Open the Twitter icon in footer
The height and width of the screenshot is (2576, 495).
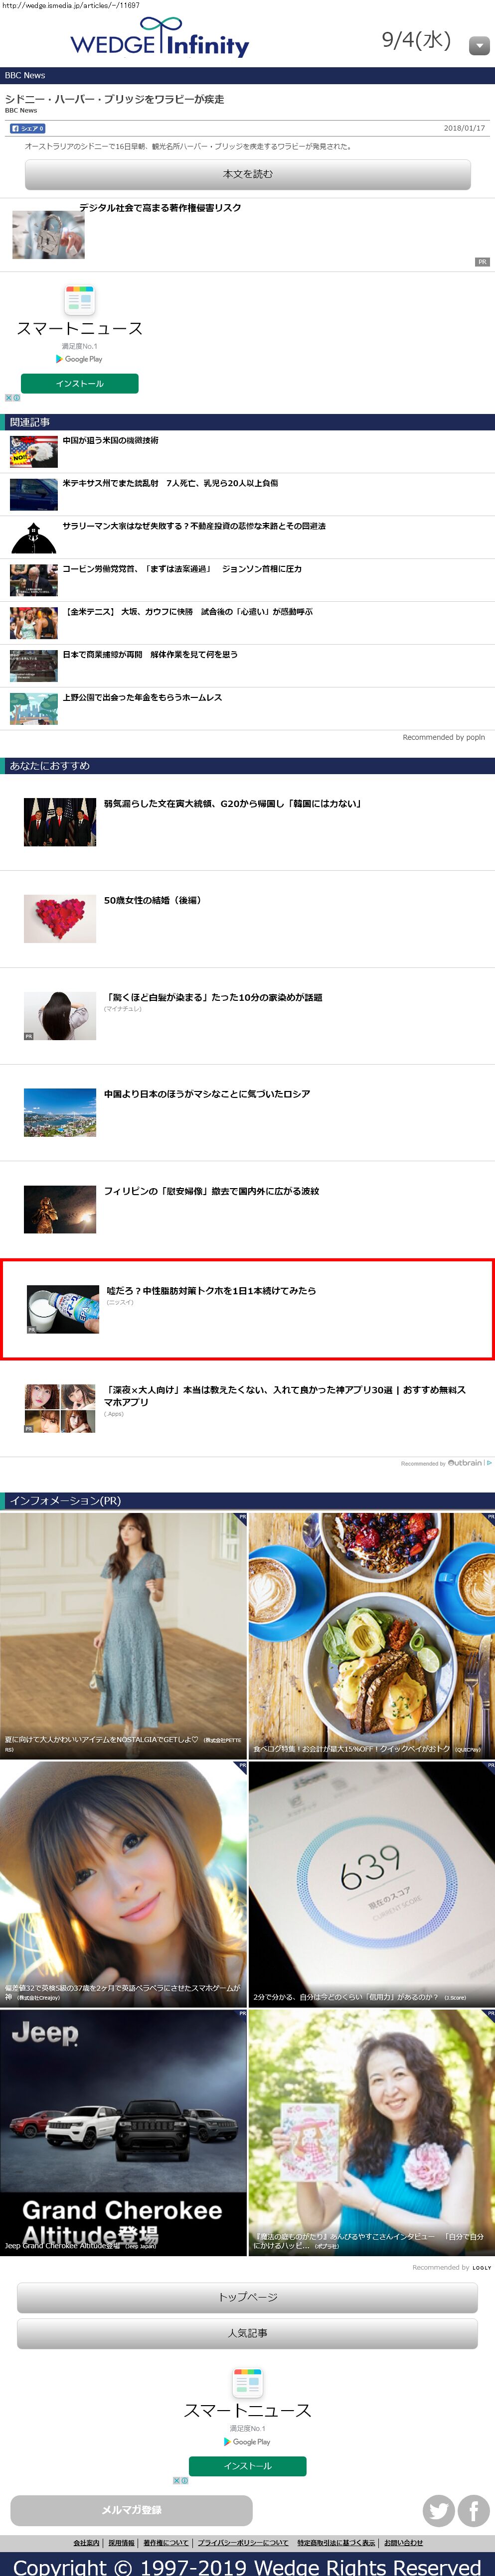[438, 2510]
